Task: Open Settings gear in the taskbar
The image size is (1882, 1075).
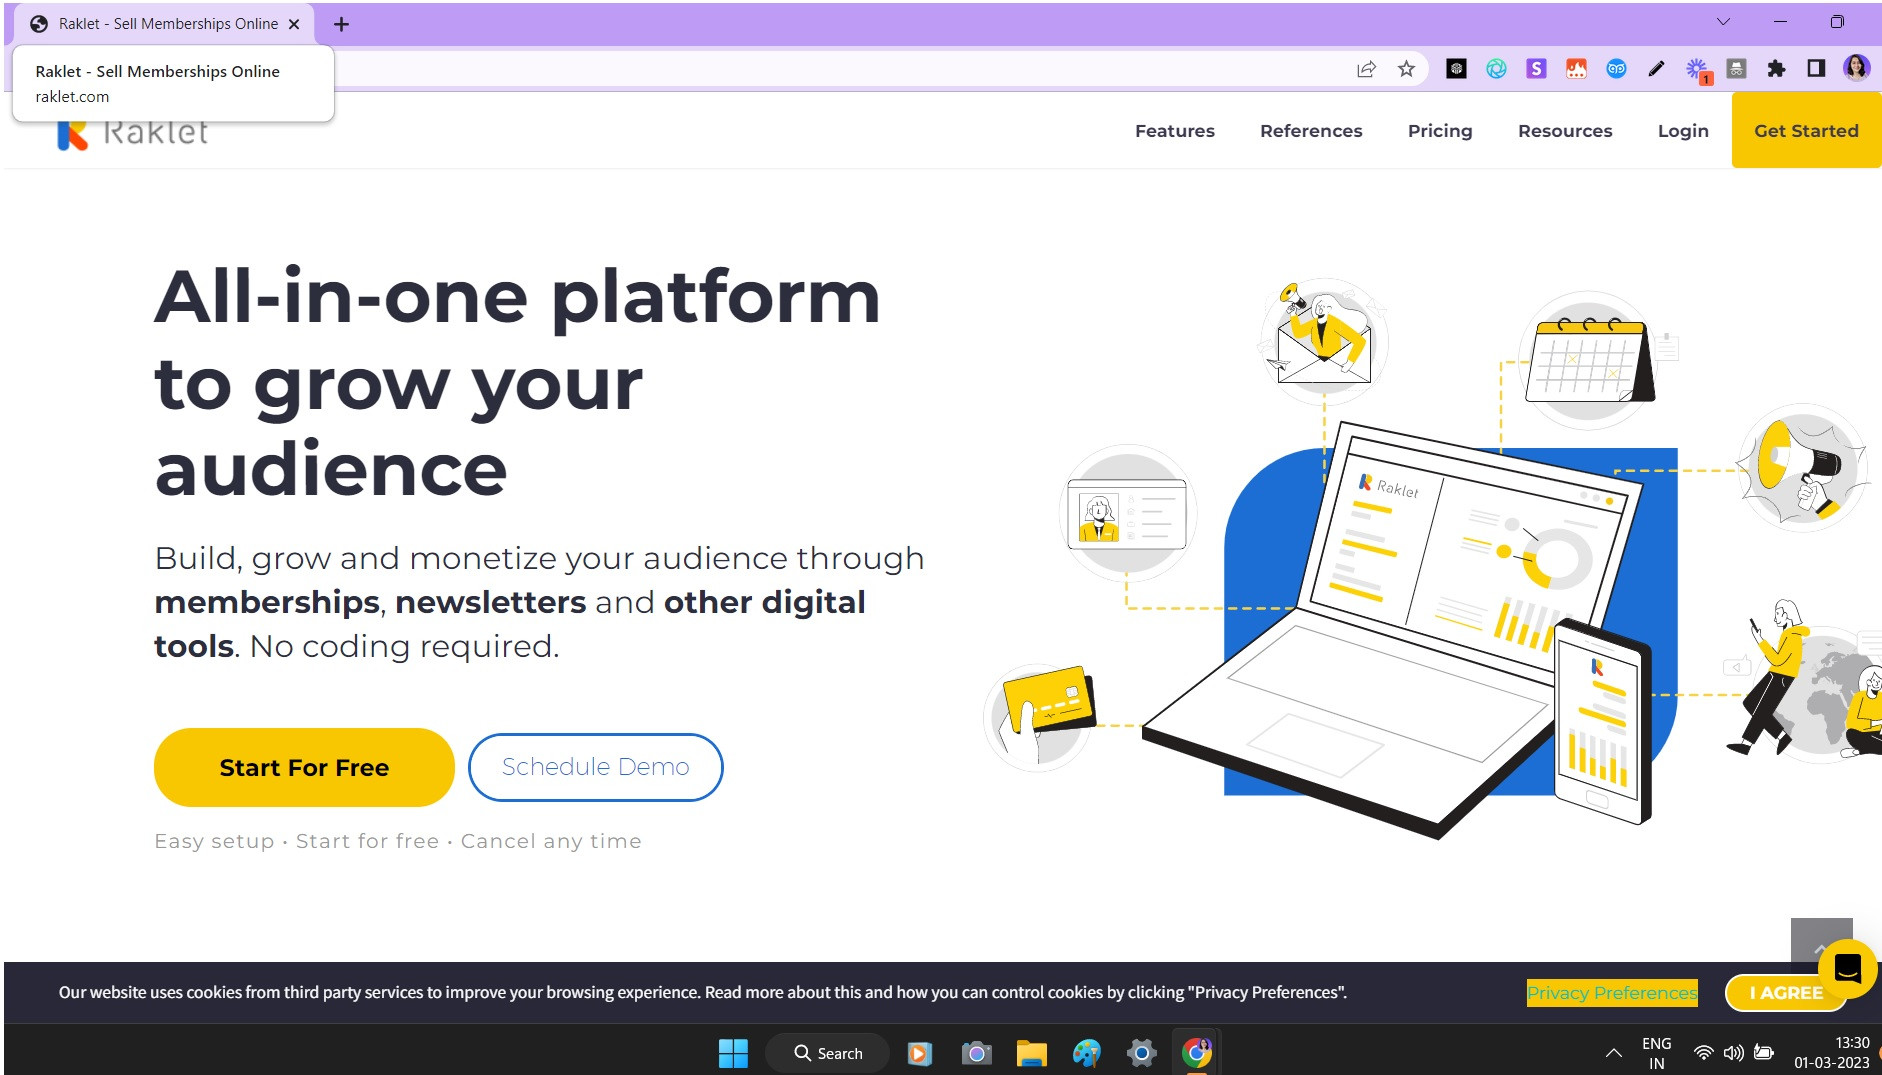Action: (x=1141, y=1053)
